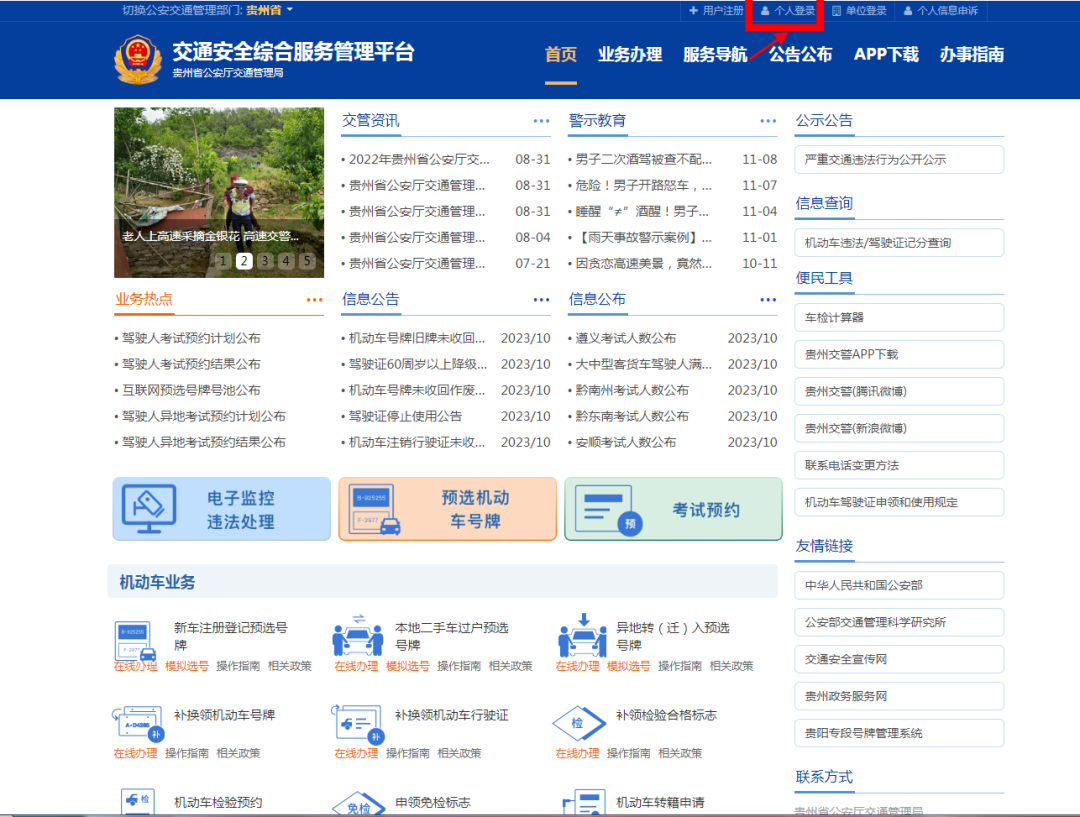Click the 机动车转籍申请 icon
Viewport: 1080px width, 817px height.
pyautogui.click(x=584, y=803)
